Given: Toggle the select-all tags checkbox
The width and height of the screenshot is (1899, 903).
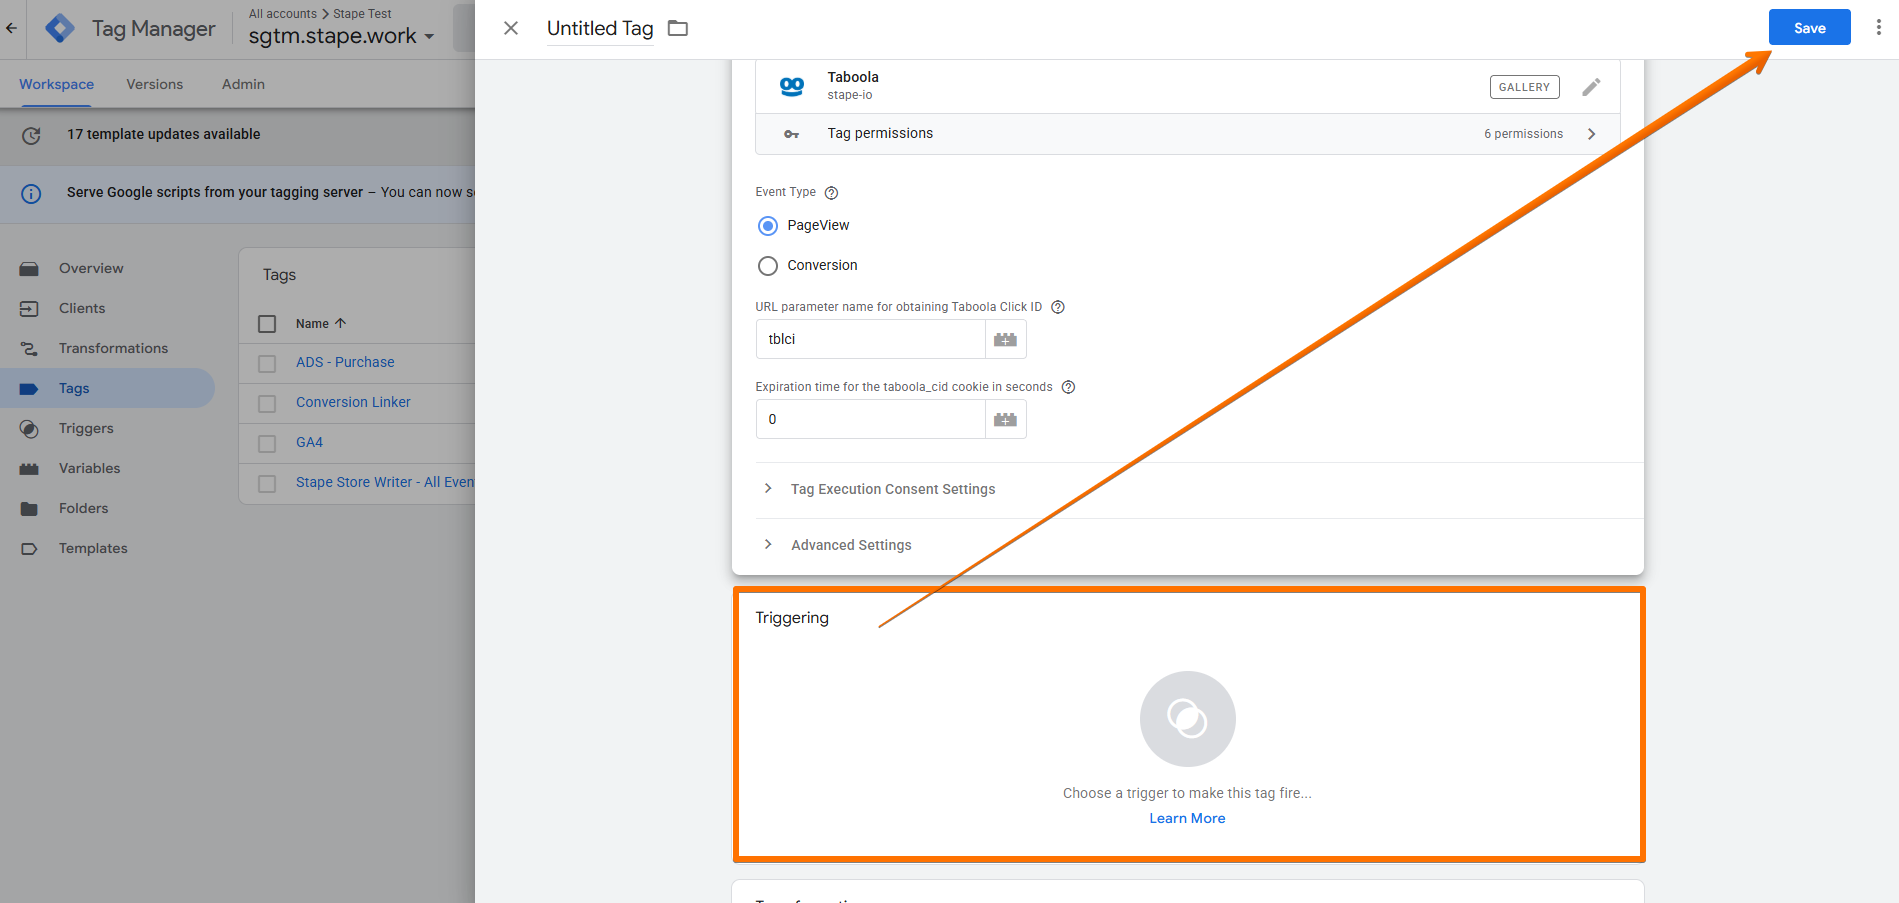Looking at the screenshot, I should coord(267,324).
